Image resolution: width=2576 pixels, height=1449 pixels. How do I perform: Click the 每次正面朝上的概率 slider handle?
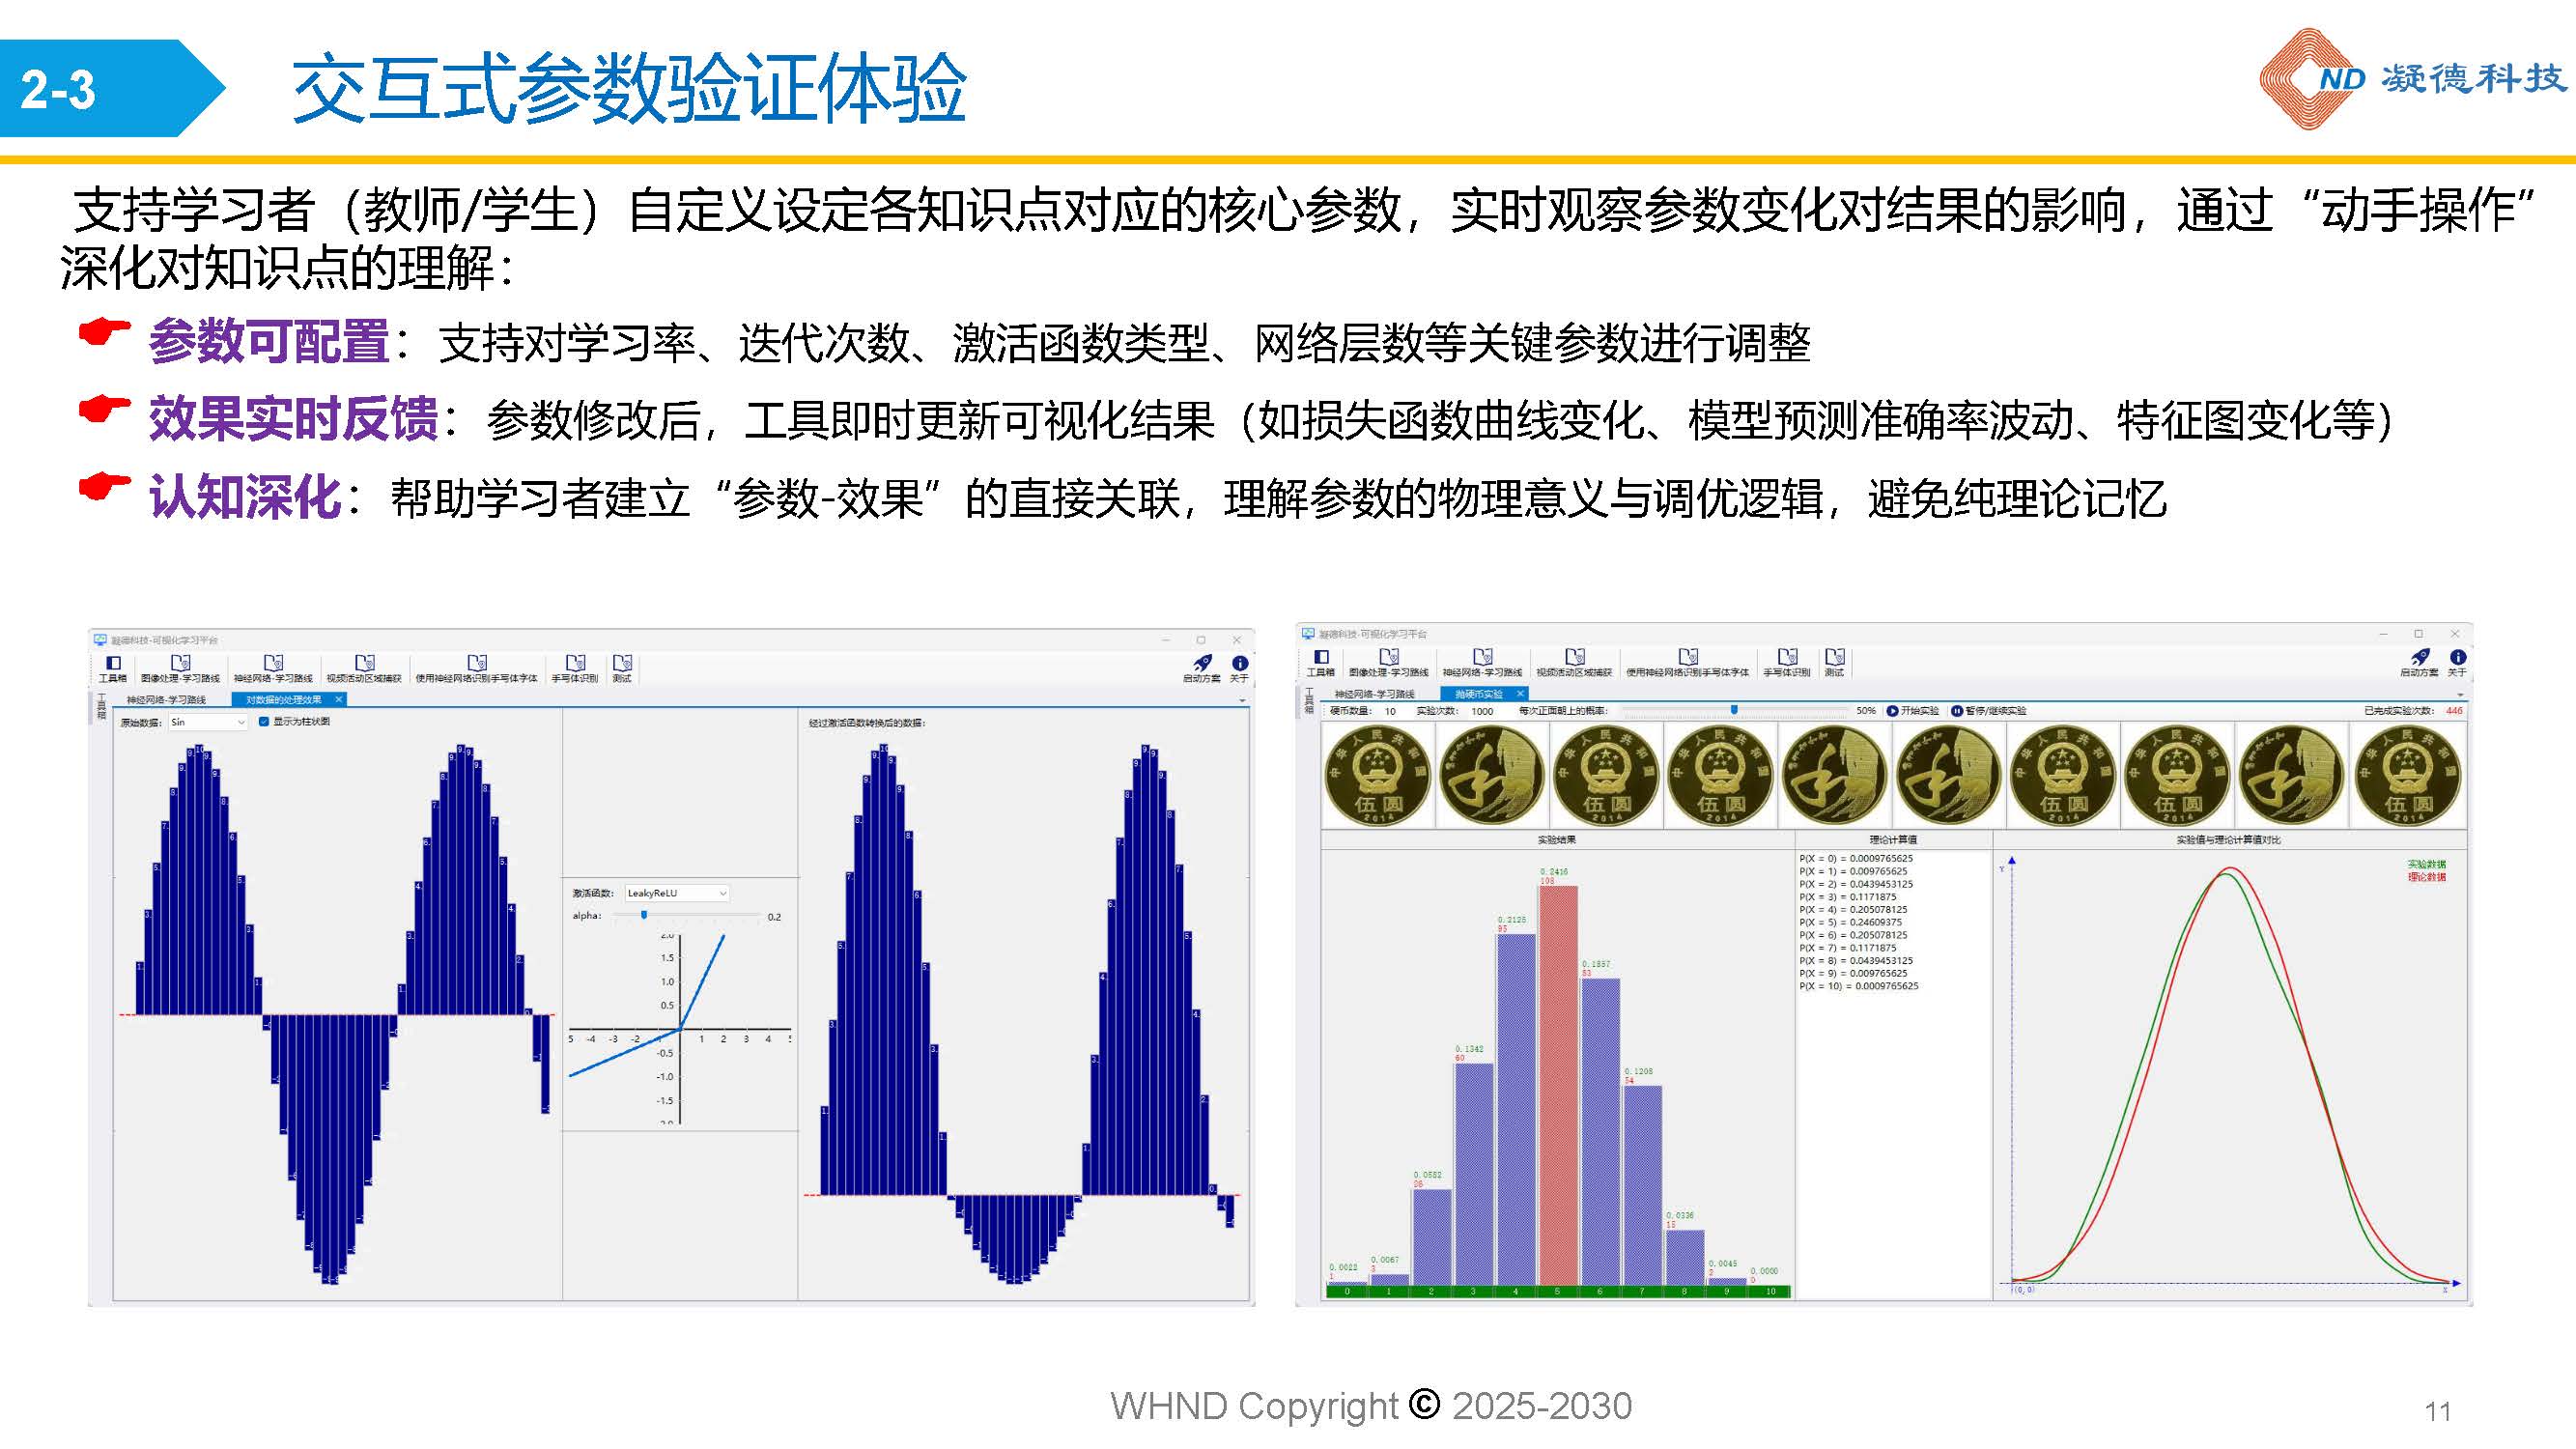pyautogui.click(x=1734, y=710)
